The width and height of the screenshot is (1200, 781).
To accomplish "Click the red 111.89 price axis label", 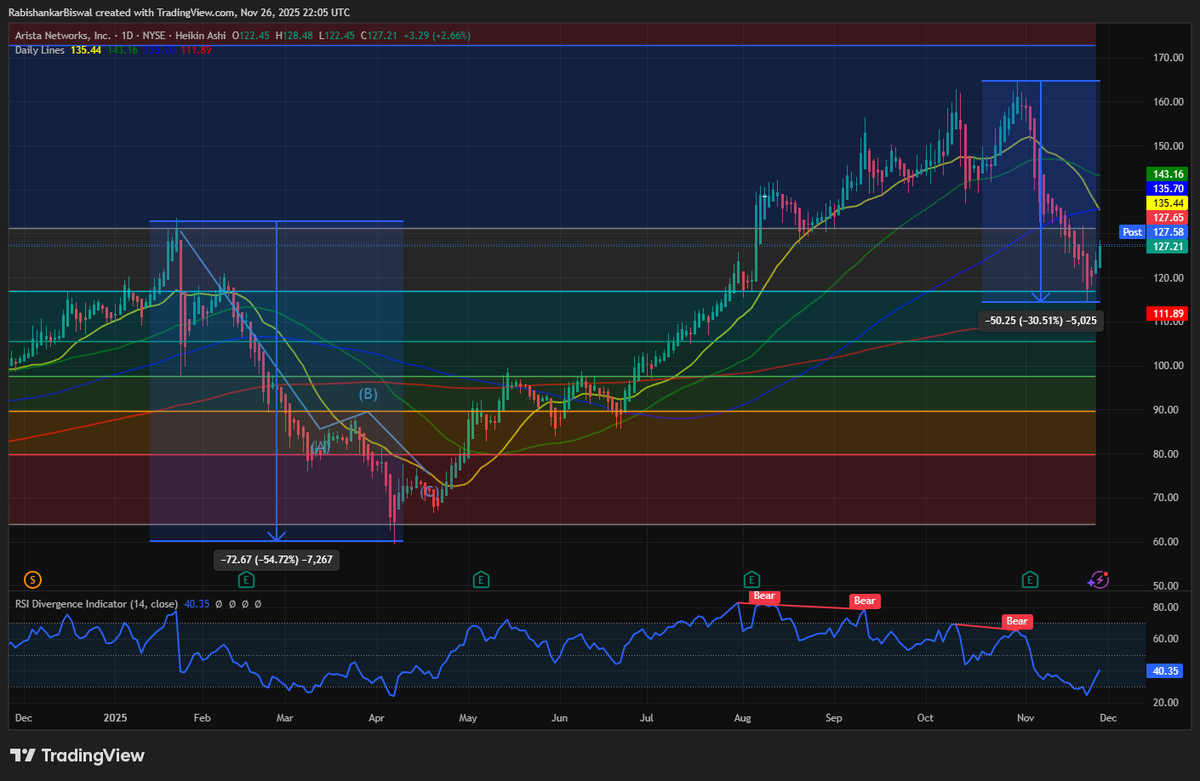I will [x=1165, y=314].
